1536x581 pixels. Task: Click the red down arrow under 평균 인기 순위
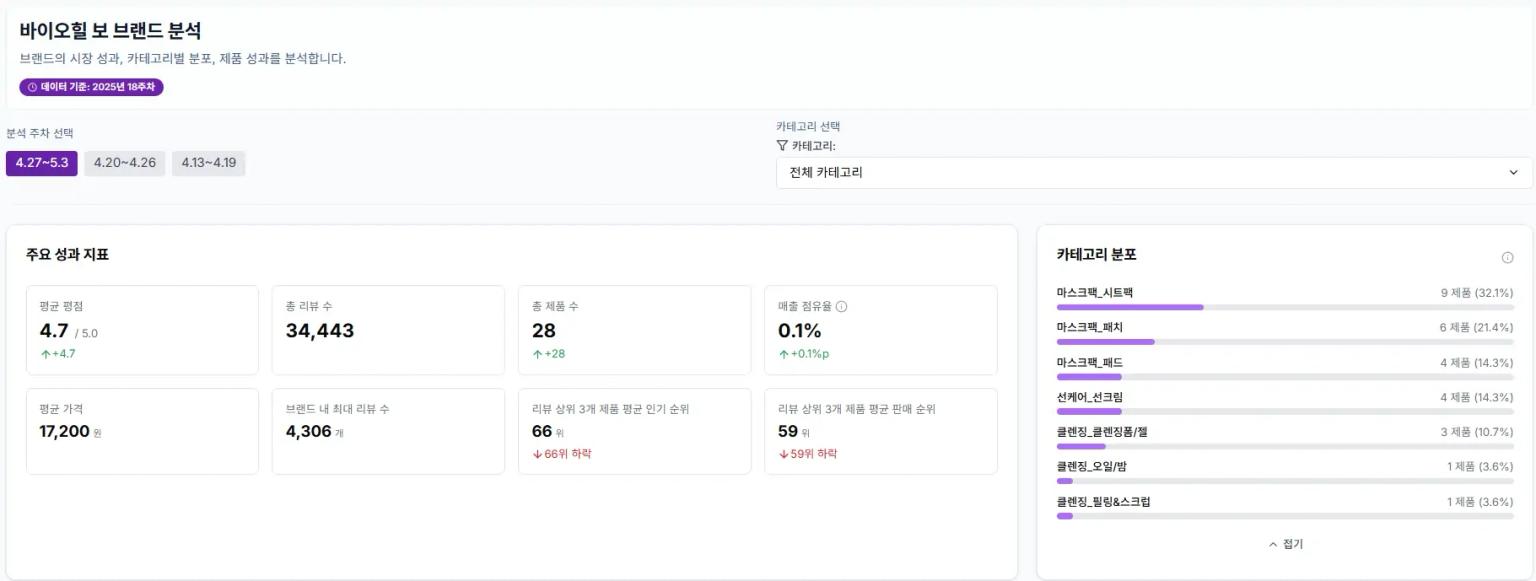click(x=537, y=453)
